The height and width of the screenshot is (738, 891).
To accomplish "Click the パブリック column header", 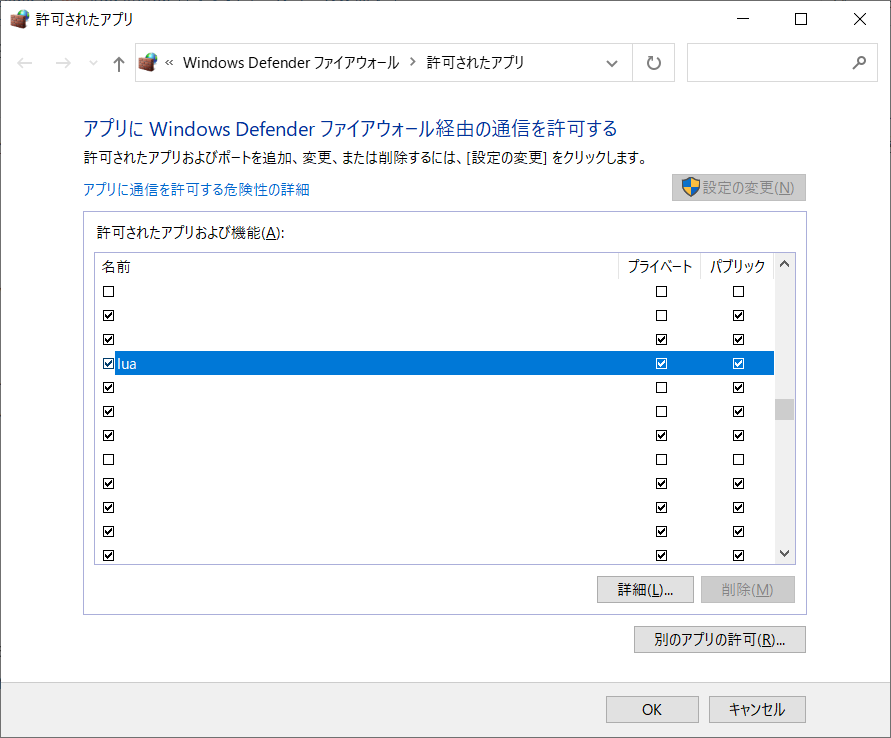I will pyautogui.click(x=737, y=266).
